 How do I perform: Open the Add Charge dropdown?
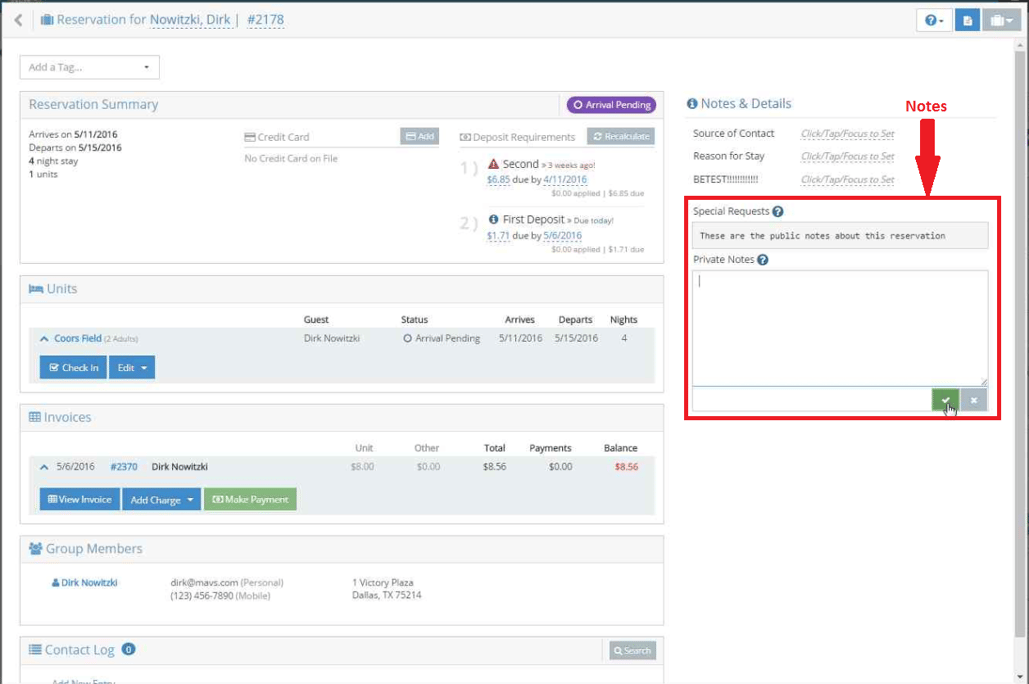(x=161, y=499)
